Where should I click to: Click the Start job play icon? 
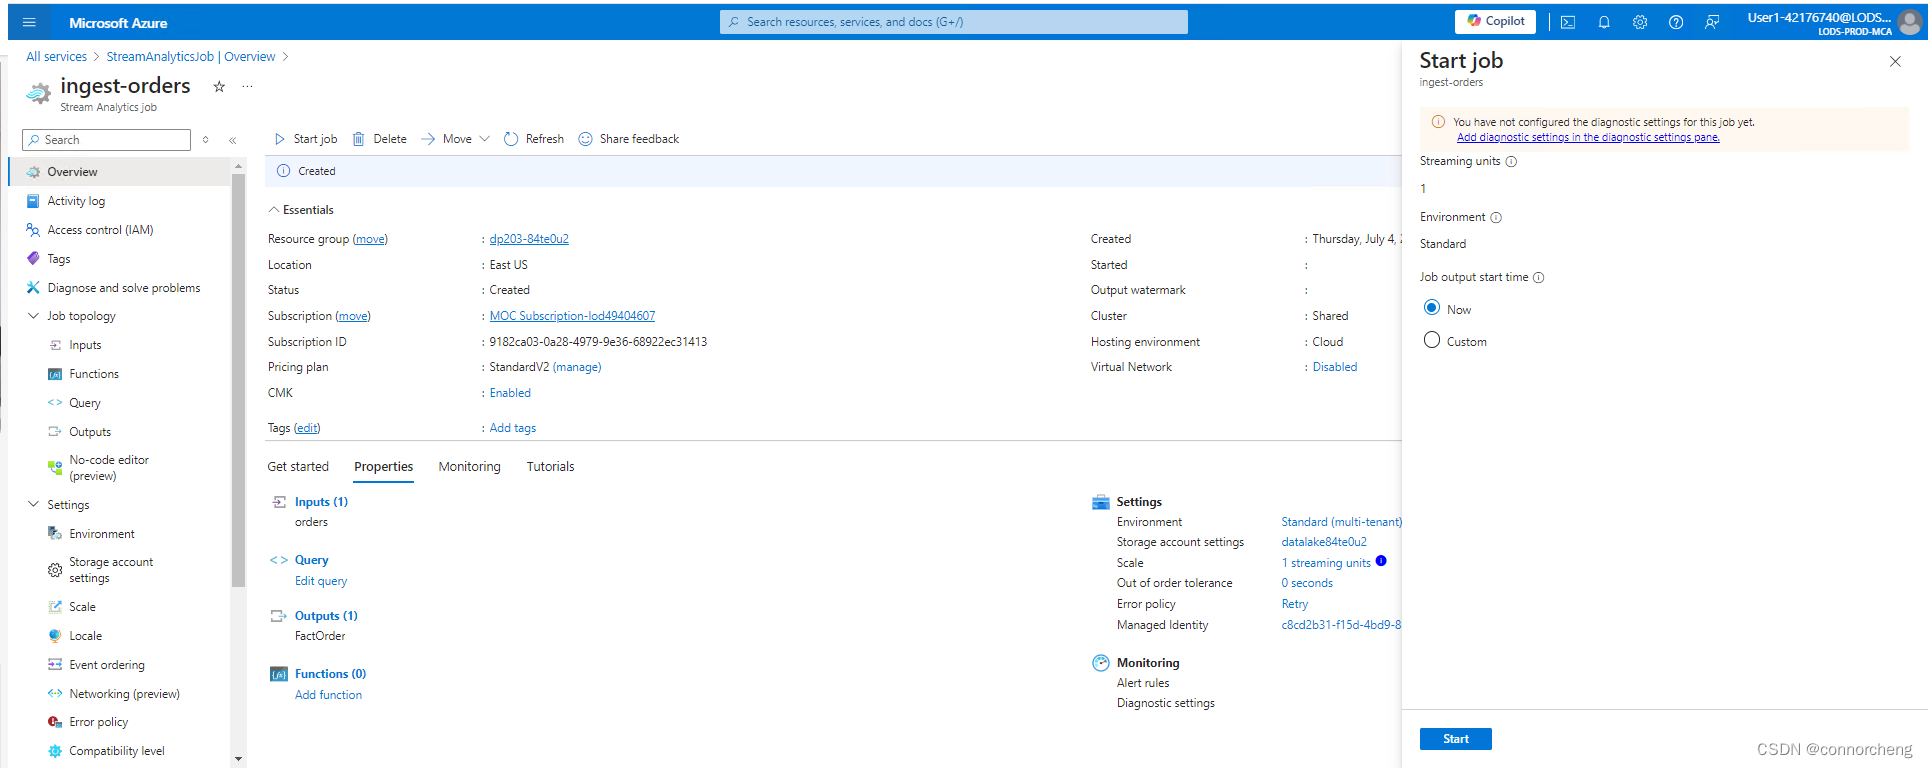pyautogui.click(x=280, y=139)
